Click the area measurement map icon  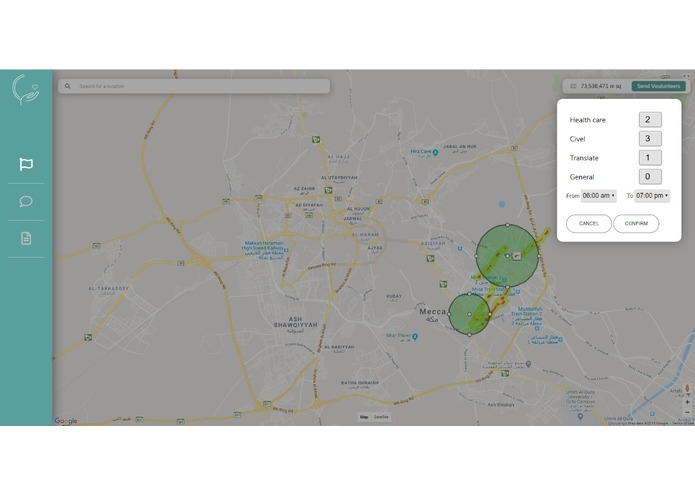coord(573,86)
